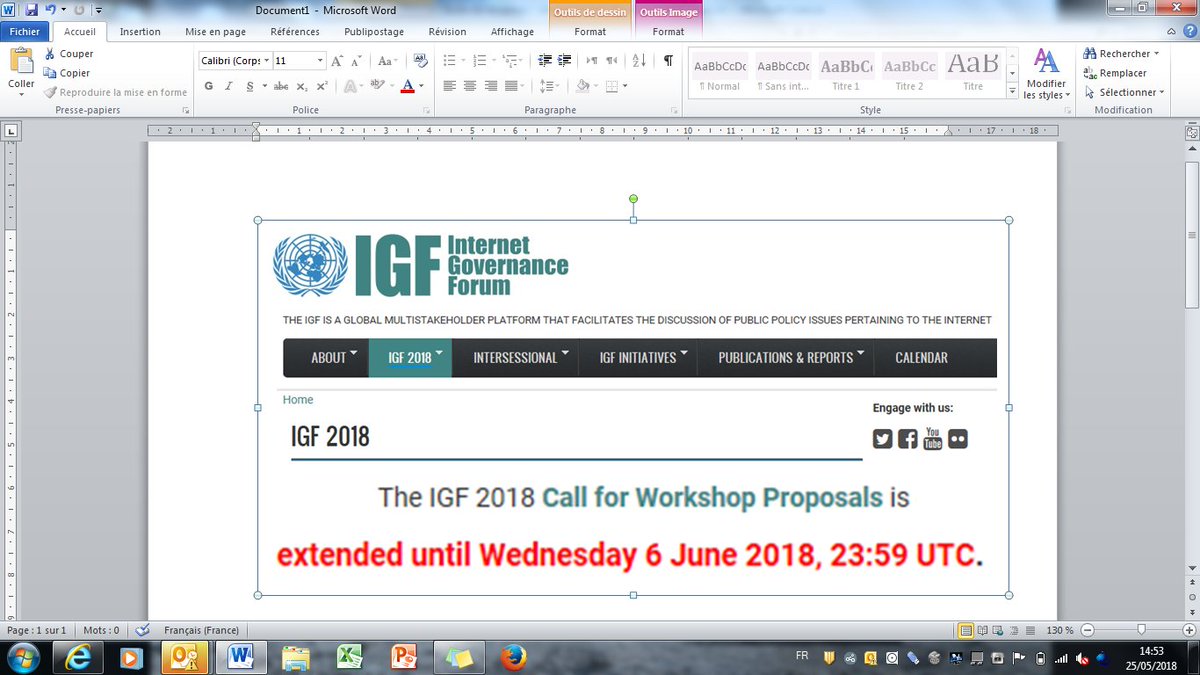Toggle italic formatting (I)
Image resolution: width=1200 pixels, height=675 pixels.
(x=231, y=86)
